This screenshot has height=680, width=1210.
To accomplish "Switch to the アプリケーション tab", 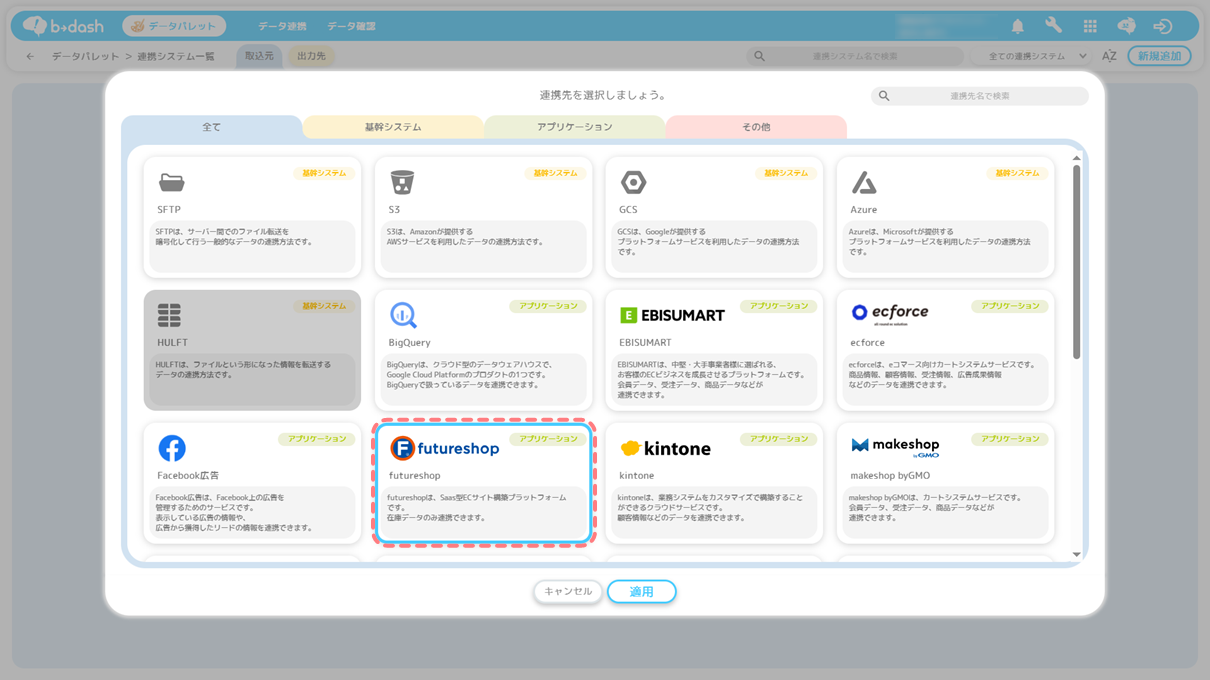I will (575, 127).
